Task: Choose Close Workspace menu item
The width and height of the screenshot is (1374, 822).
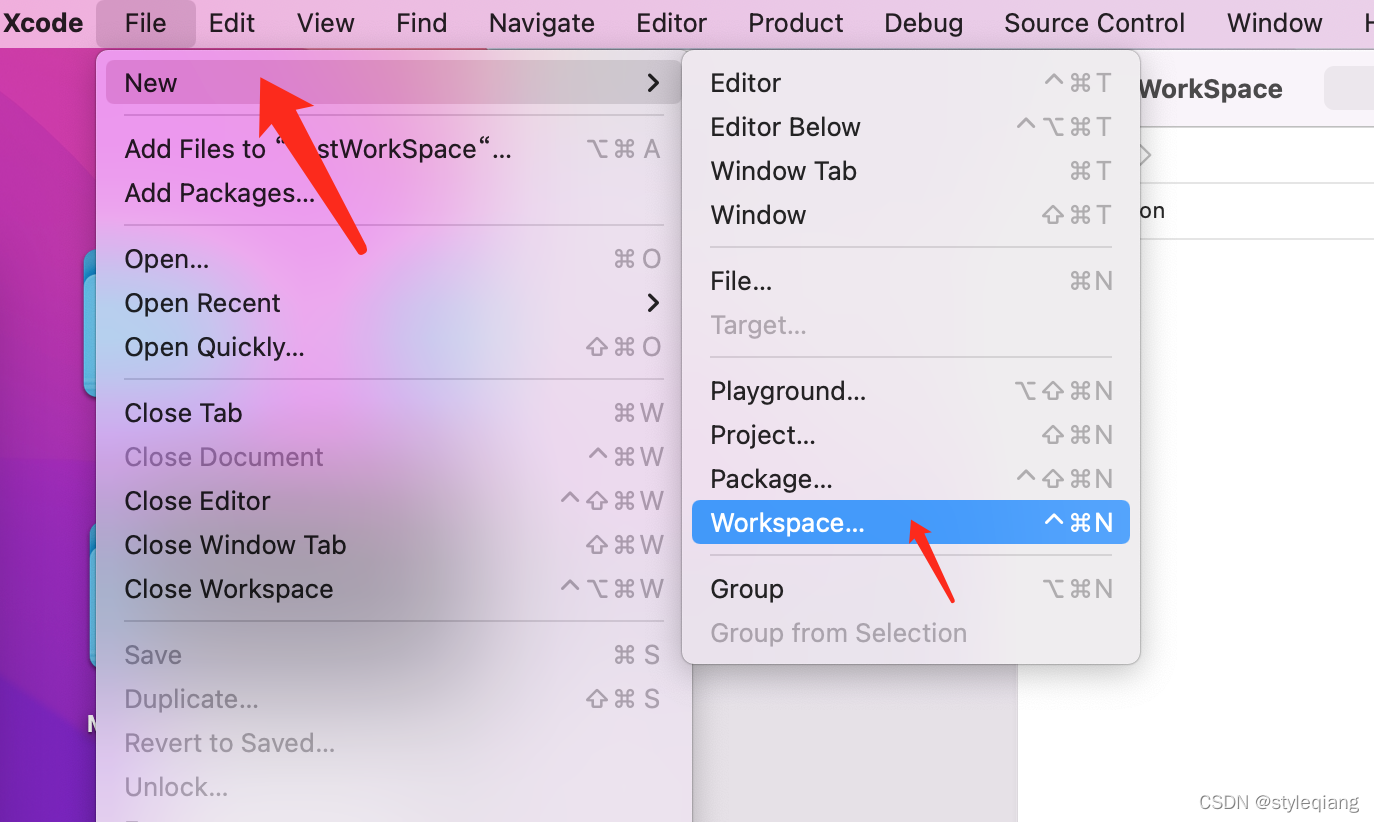Action: point(393,589)
